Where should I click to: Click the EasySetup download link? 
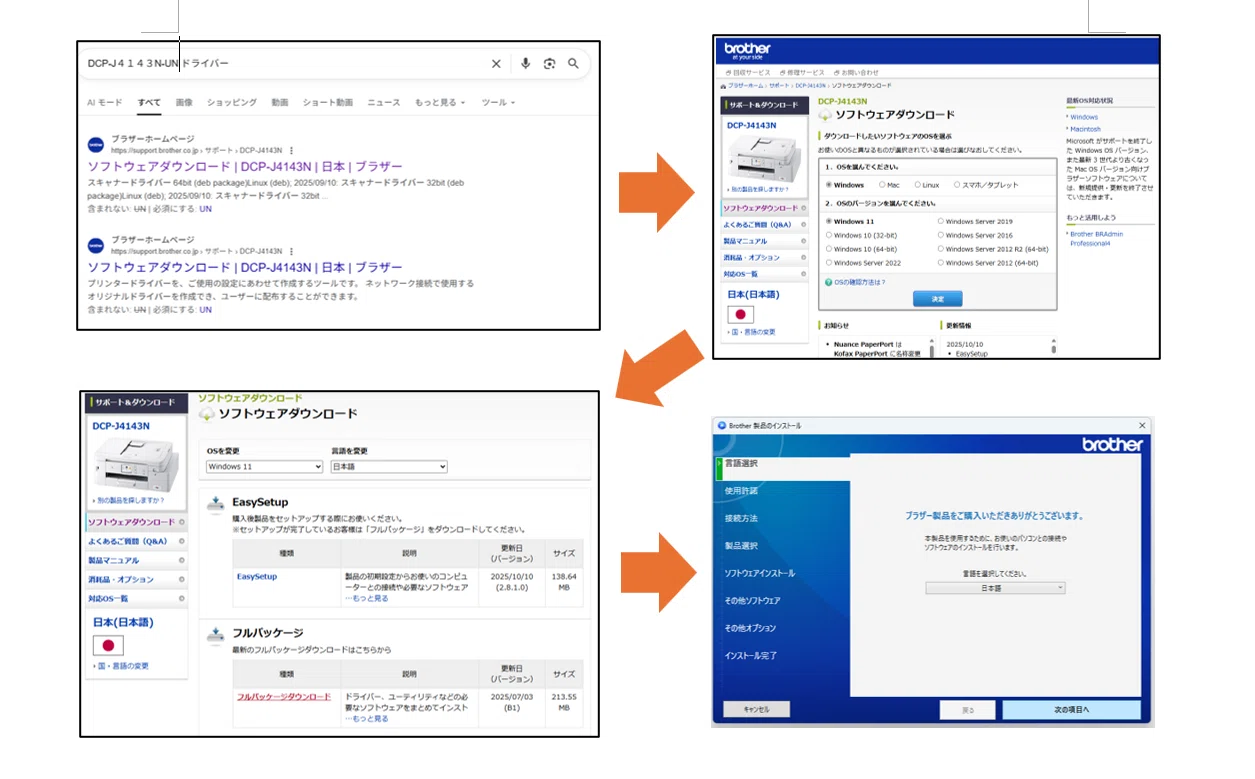coord(257,577)
